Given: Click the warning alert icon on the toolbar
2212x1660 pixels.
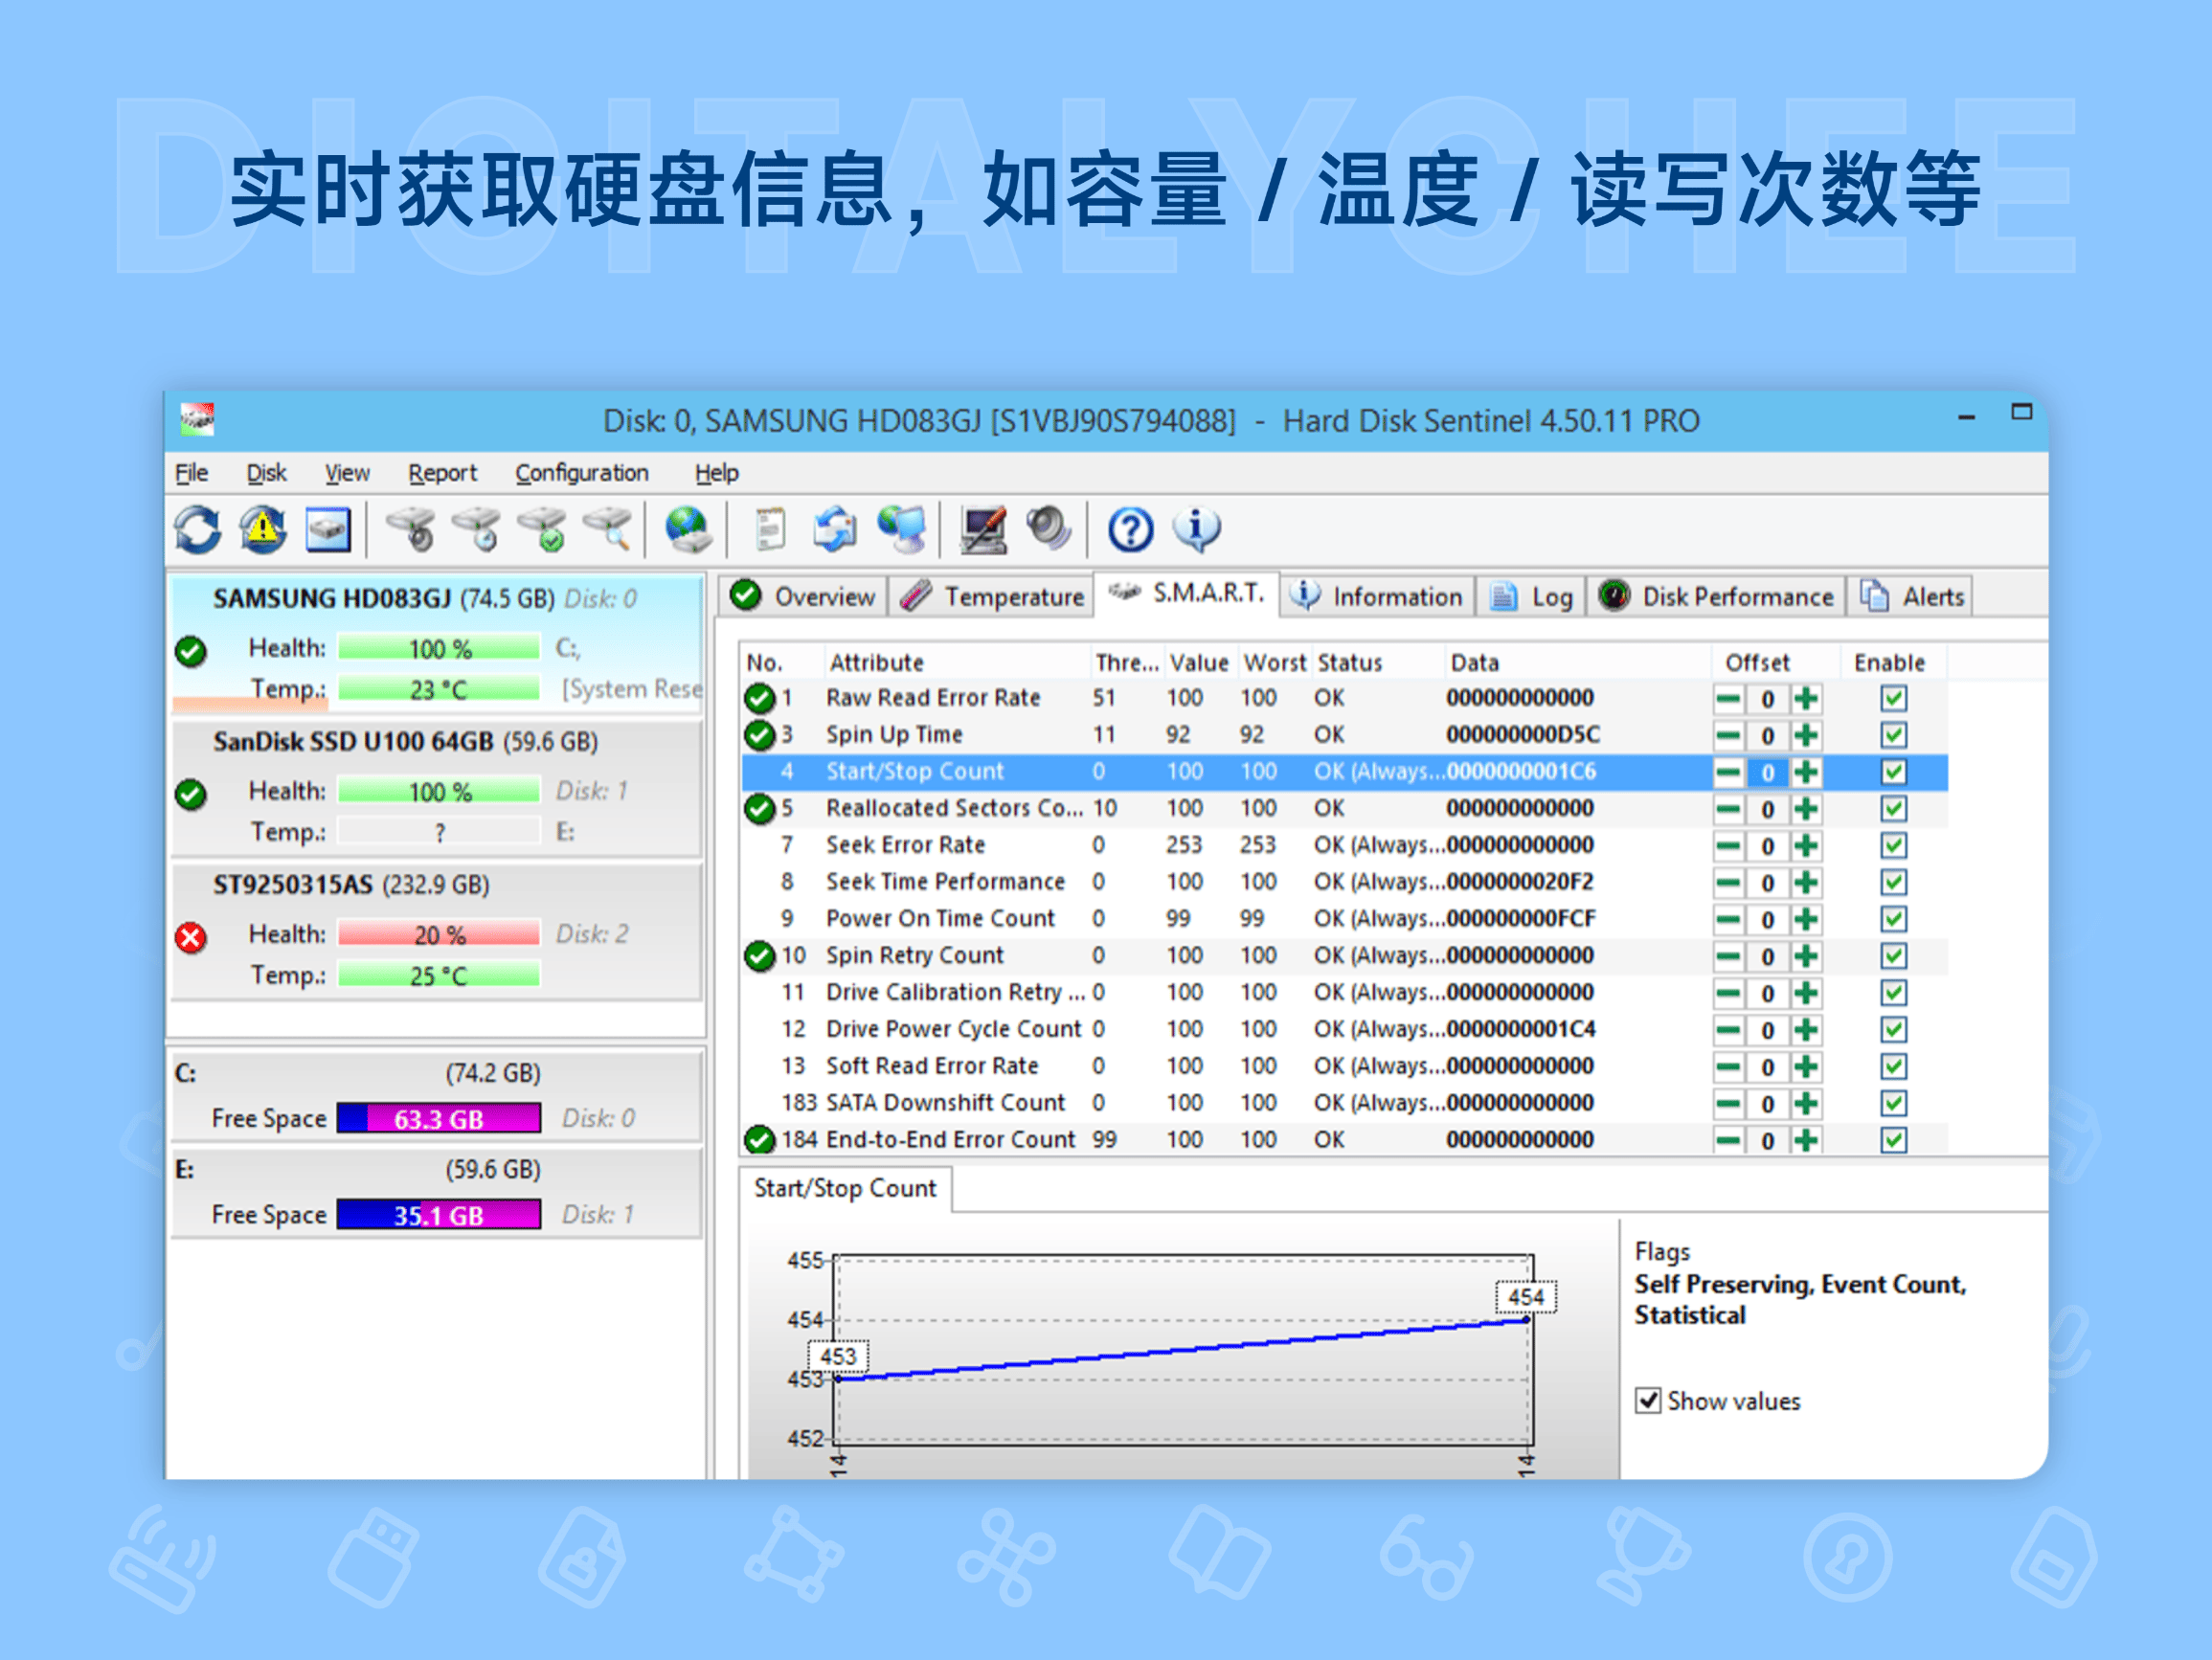Looking at the screenshot, I should (261, 530).
